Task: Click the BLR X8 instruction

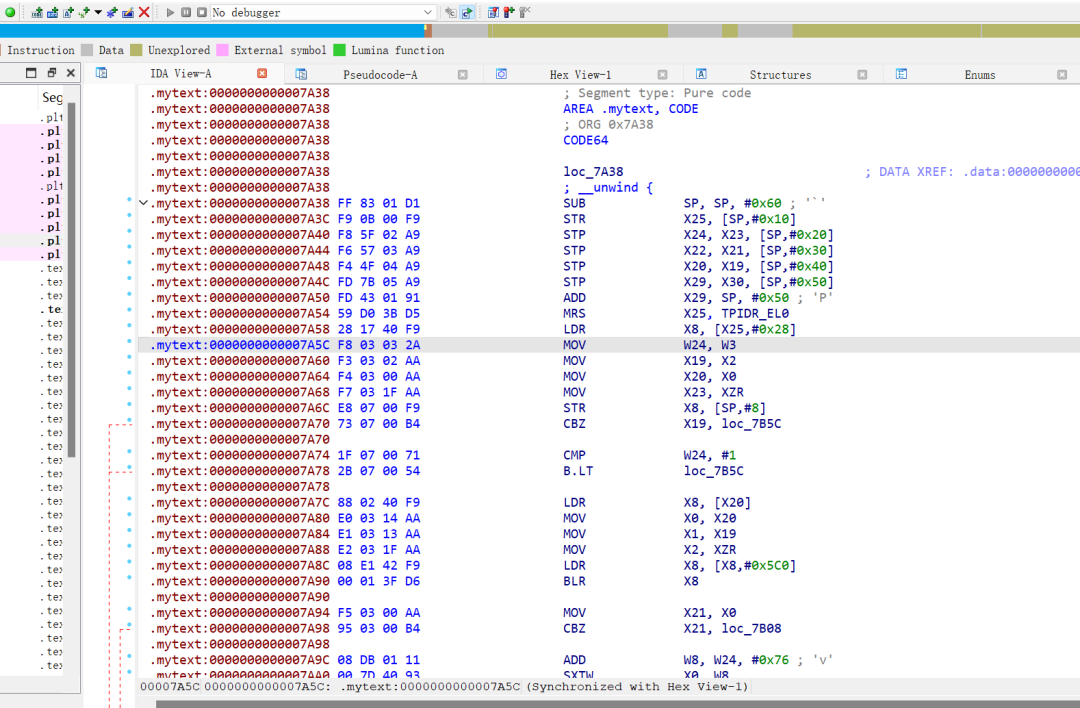Action: click(630, 581)
